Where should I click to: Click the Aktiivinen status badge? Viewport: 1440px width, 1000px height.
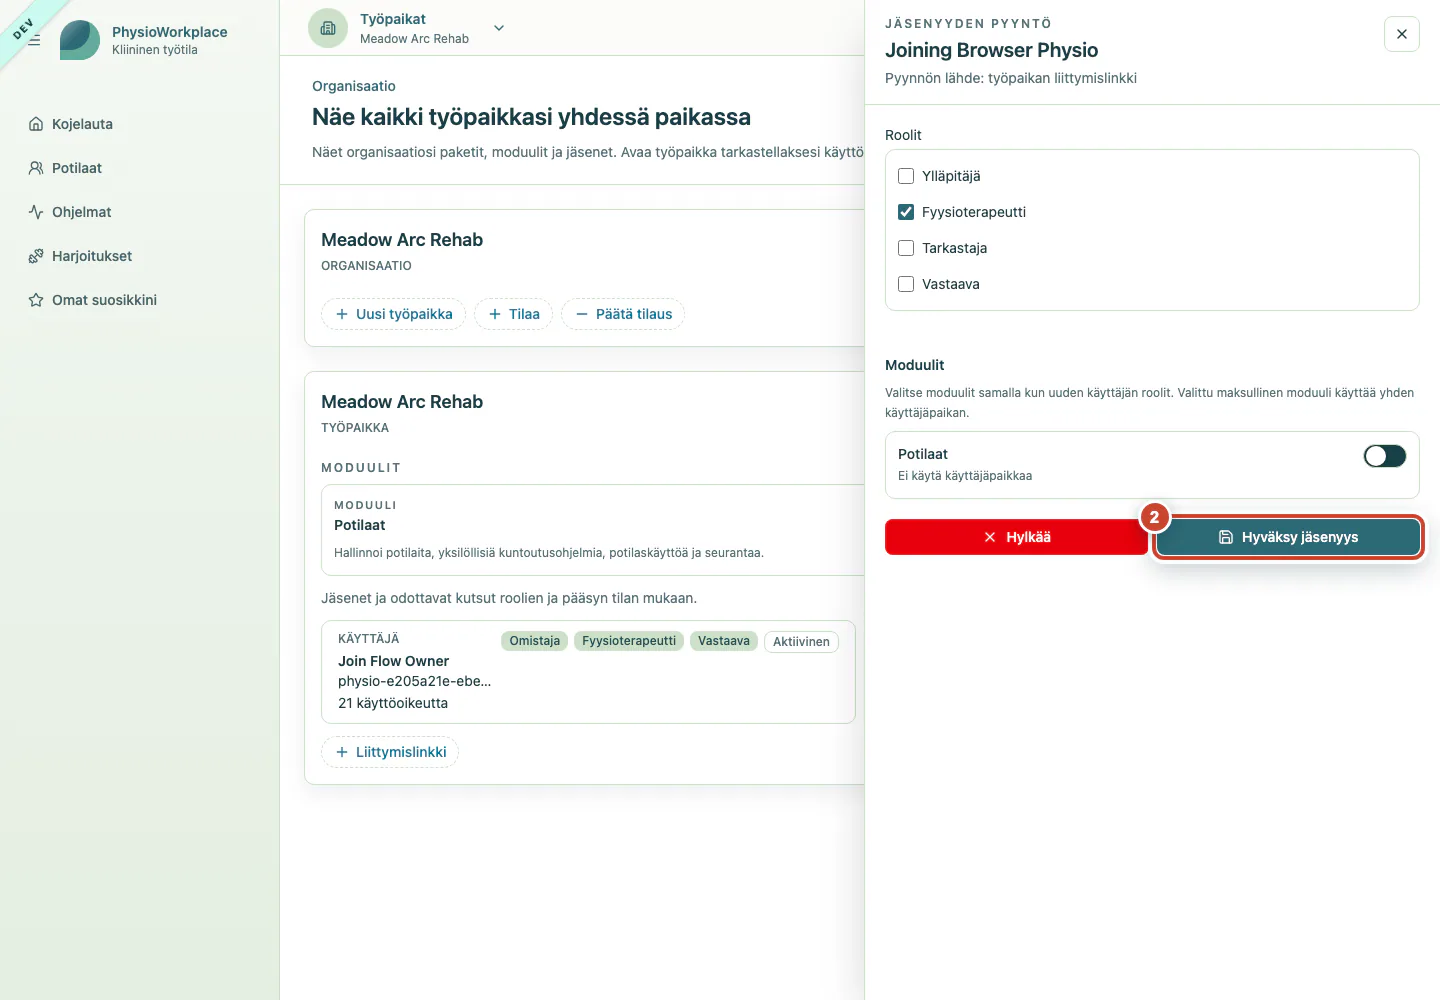tap(801, 642)
